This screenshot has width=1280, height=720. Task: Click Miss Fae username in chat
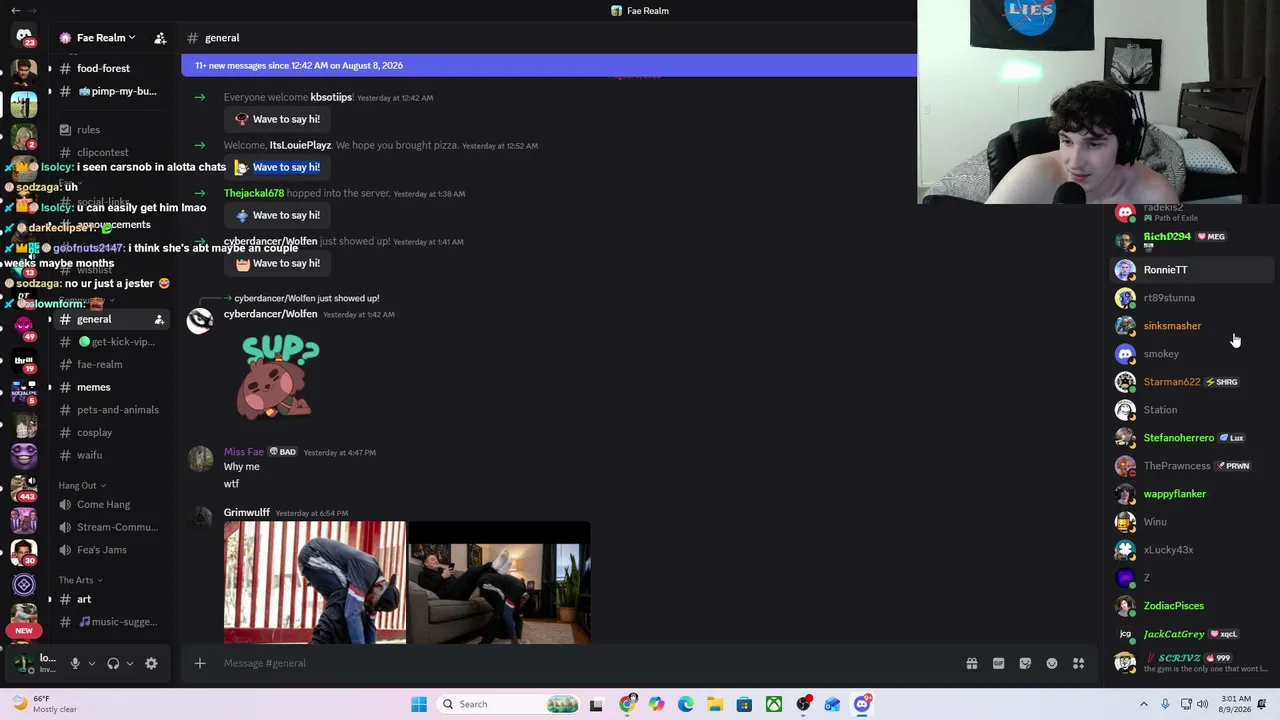(x=244, y=452)
